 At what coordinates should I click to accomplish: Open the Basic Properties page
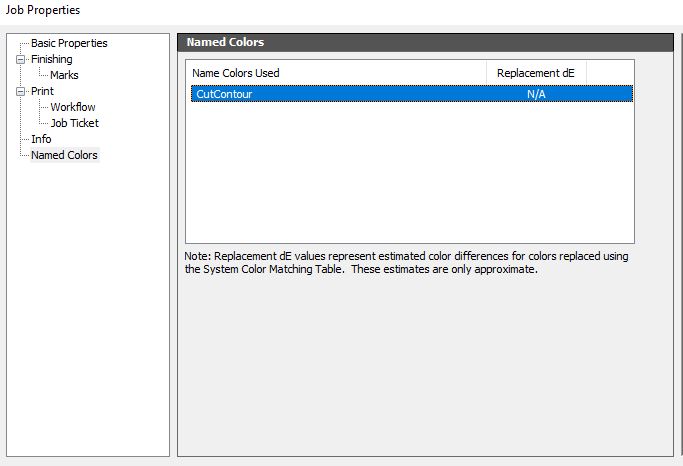point(69,43)
